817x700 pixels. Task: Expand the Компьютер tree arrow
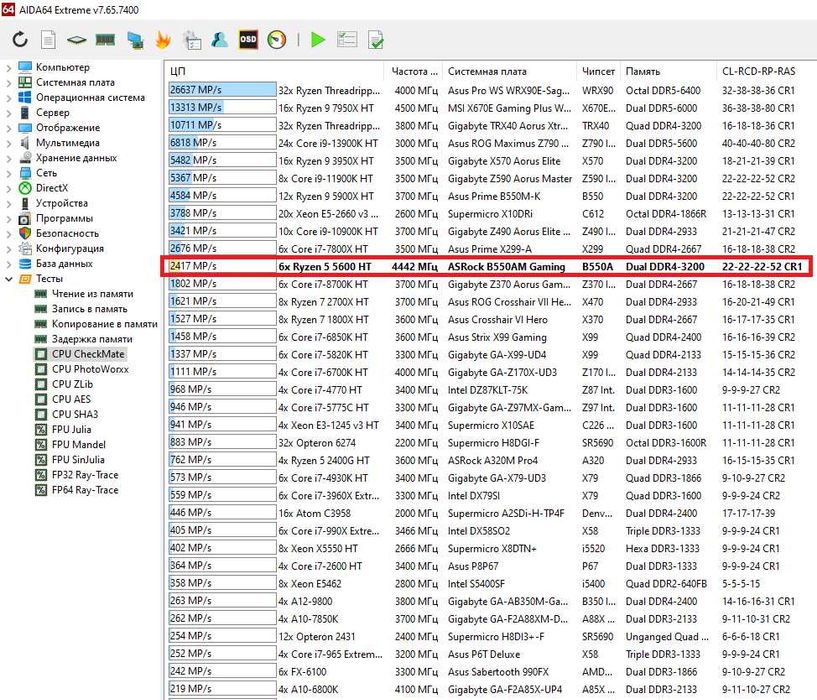[x=8, y=68]
